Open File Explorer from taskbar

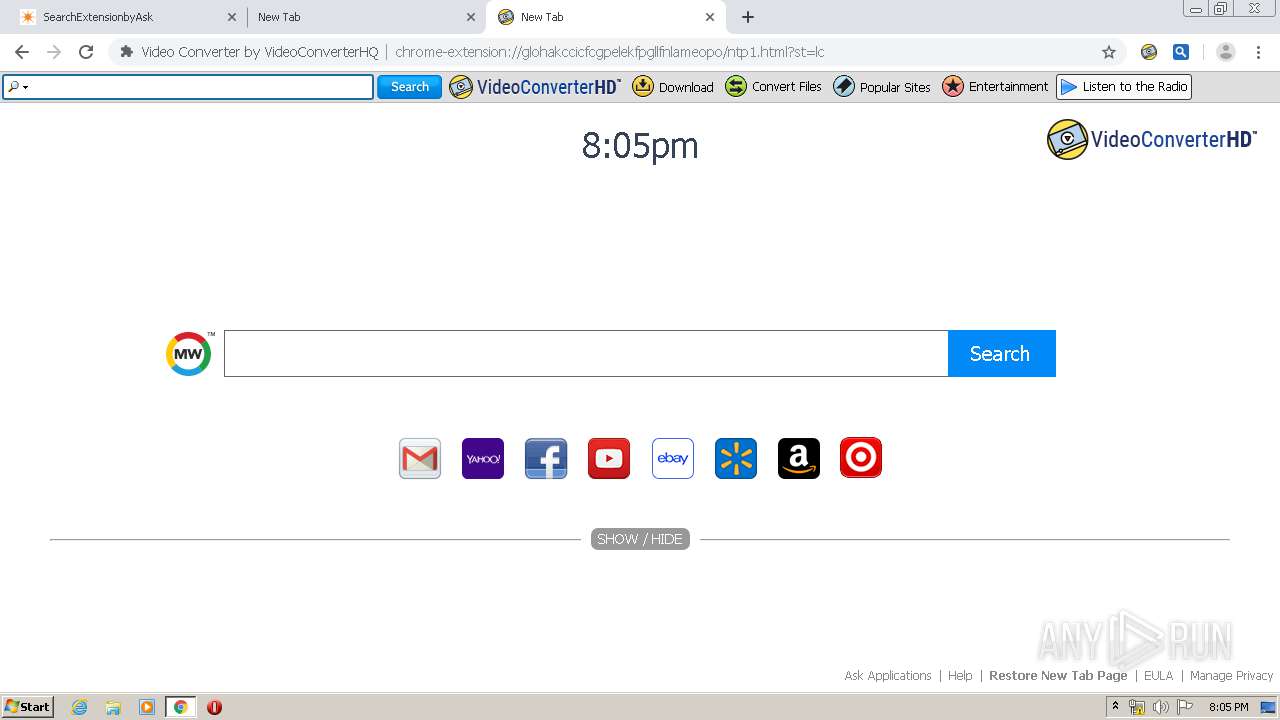tap(113, 707)
